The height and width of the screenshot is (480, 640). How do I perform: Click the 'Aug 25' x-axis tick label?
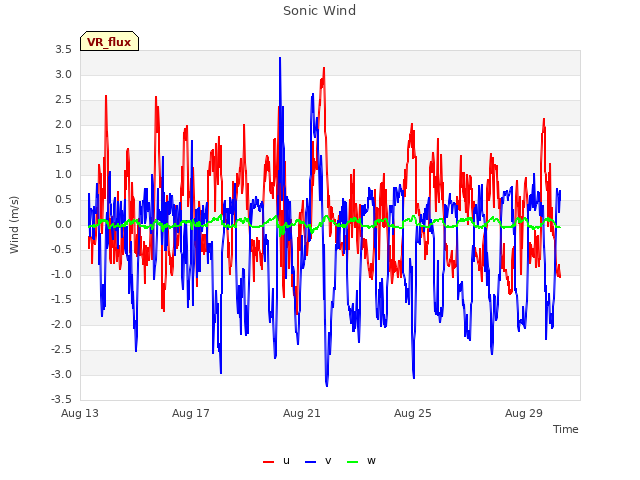413,413
